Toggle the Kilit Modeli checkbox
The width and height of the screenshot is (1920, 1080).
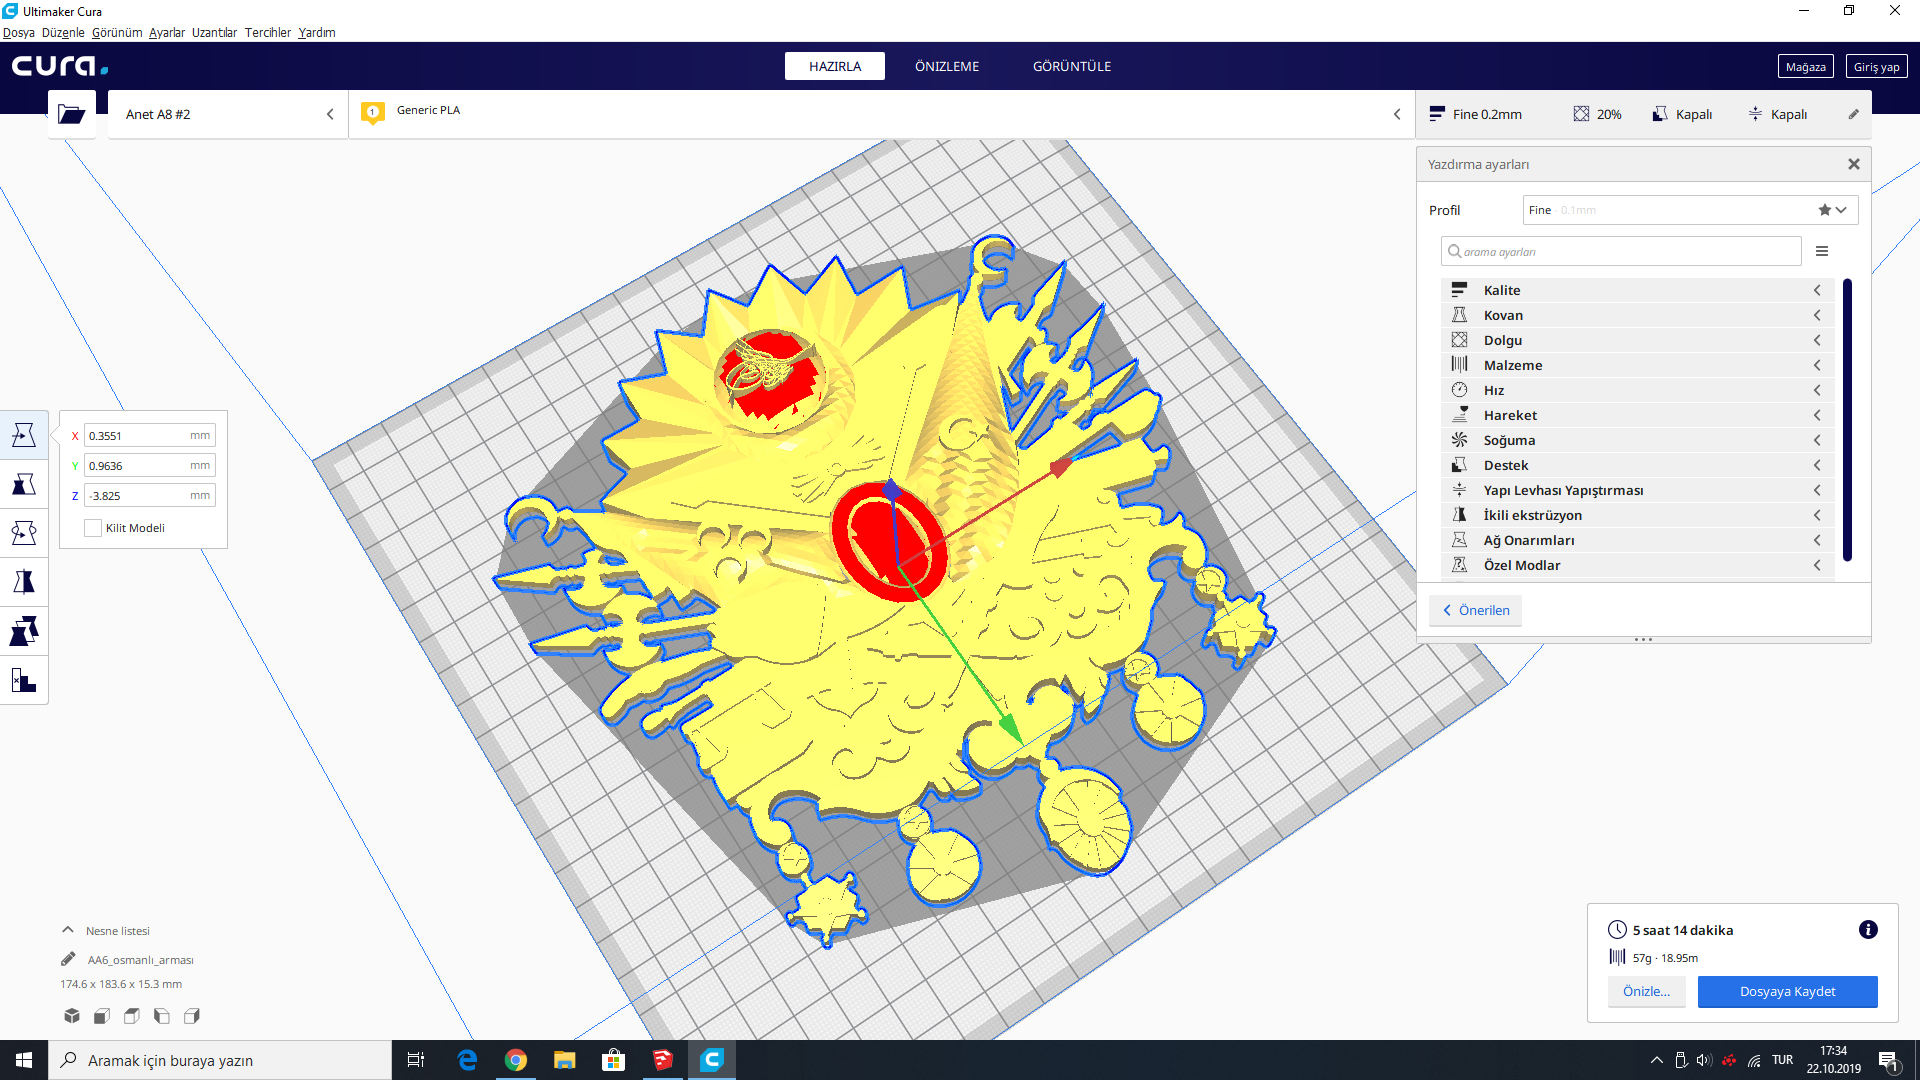click(93, 528)
